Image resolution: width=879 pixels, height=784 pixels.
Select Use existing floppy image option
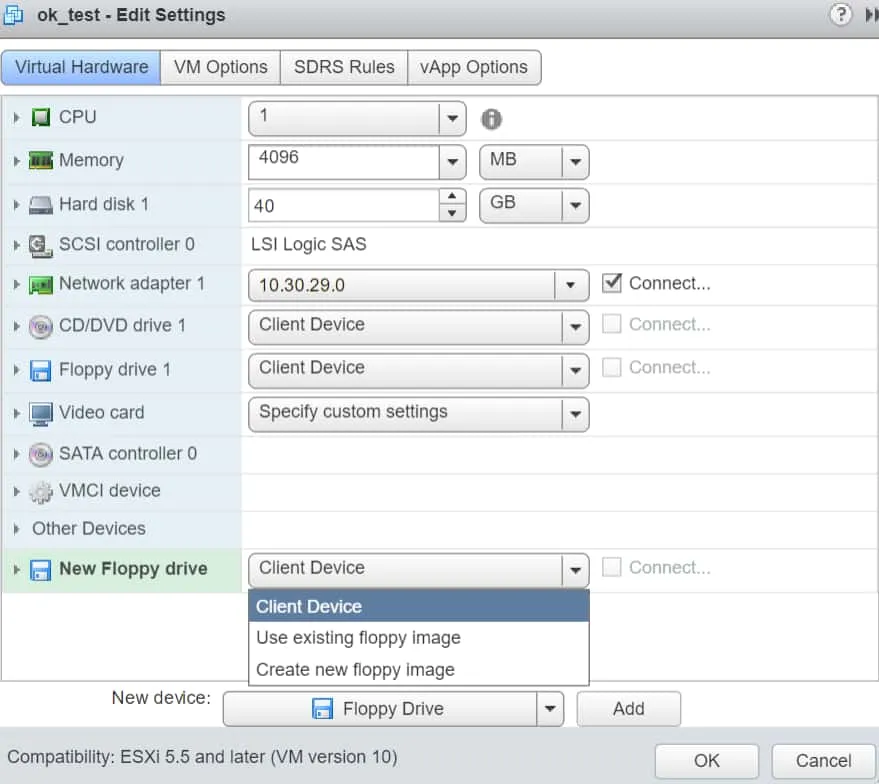click(358, 638)
